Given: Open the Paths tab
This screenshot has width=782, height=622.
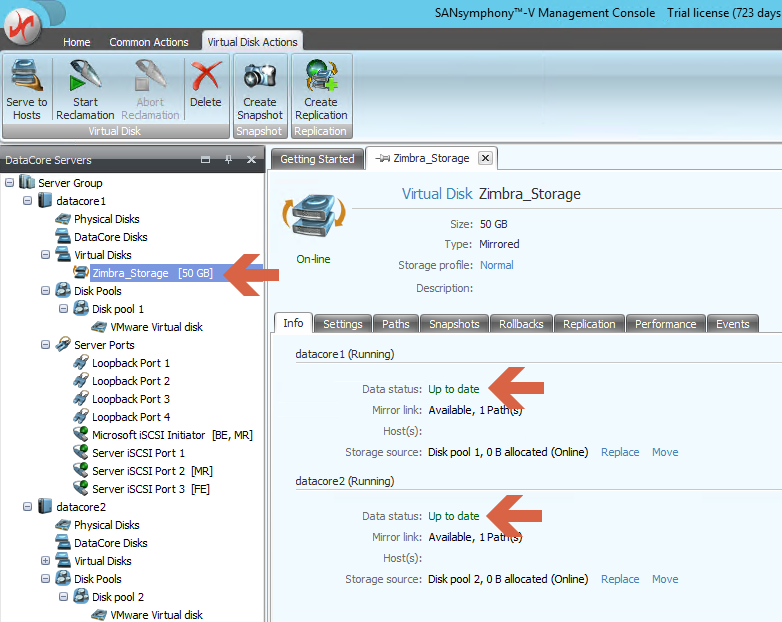Looking at the screenshot, I should tap(395, 324).
